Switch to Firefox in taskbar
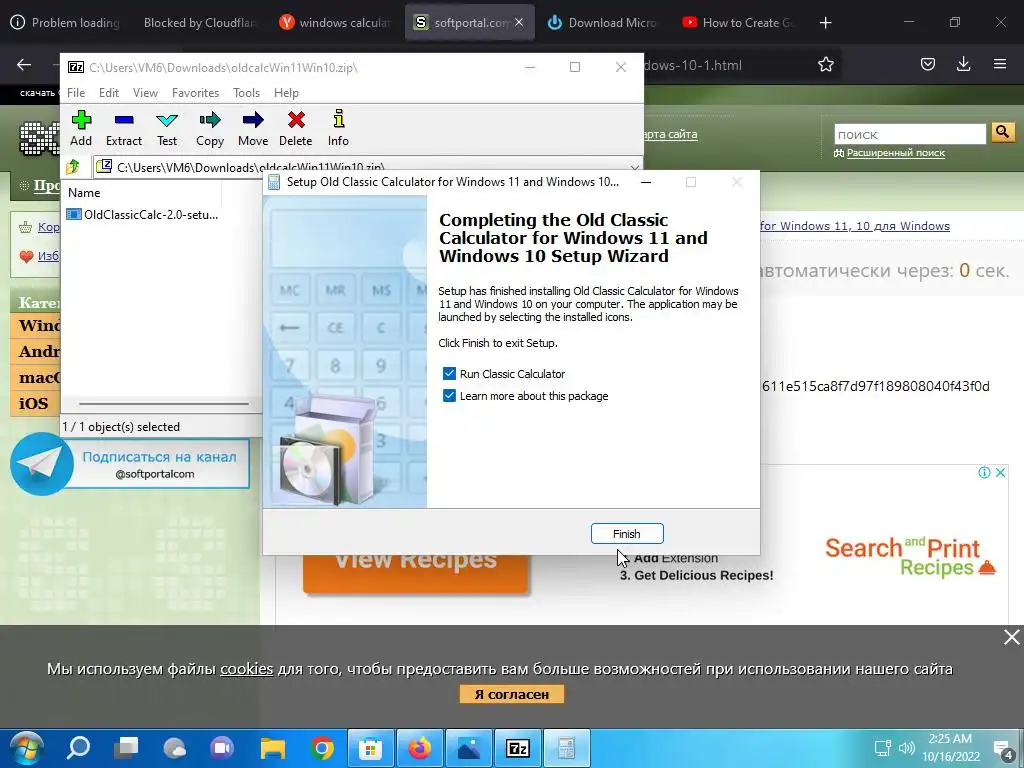Image resolution: width=1024 pixels, height=768 pixels. [x=420, y=748]
